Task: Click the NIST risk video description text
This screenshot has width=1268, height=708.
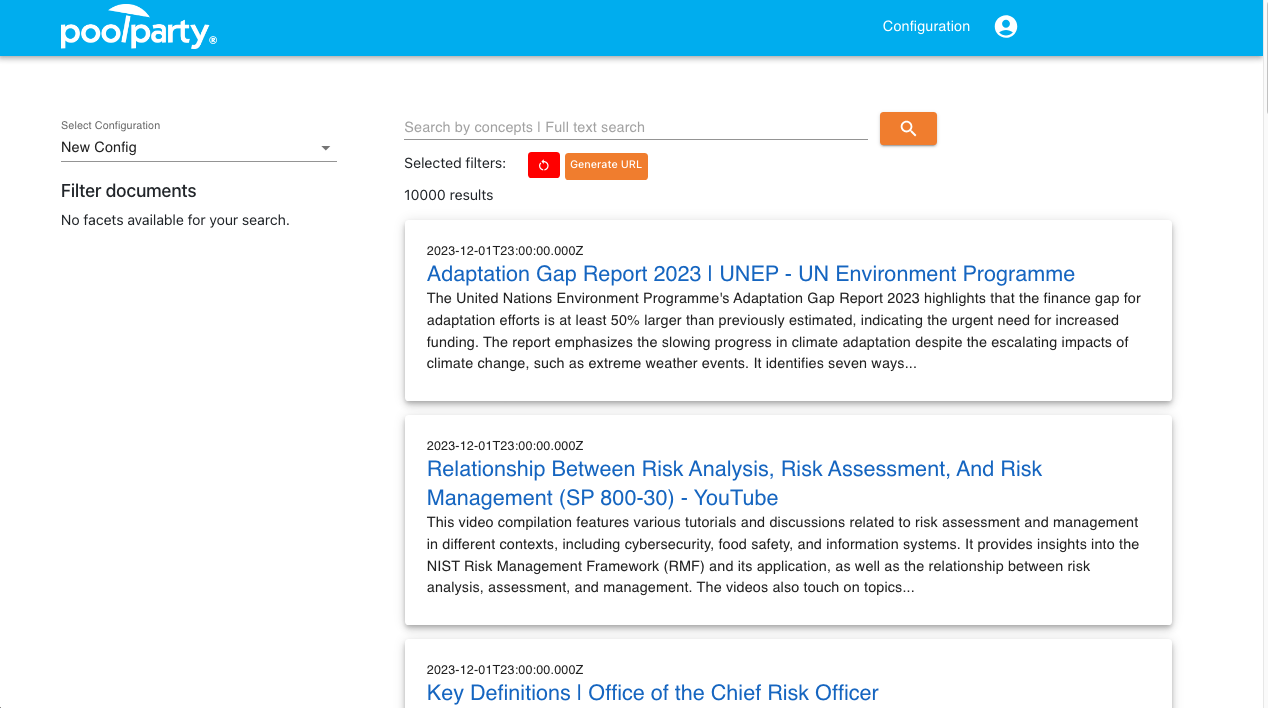Action: [783, 555]
